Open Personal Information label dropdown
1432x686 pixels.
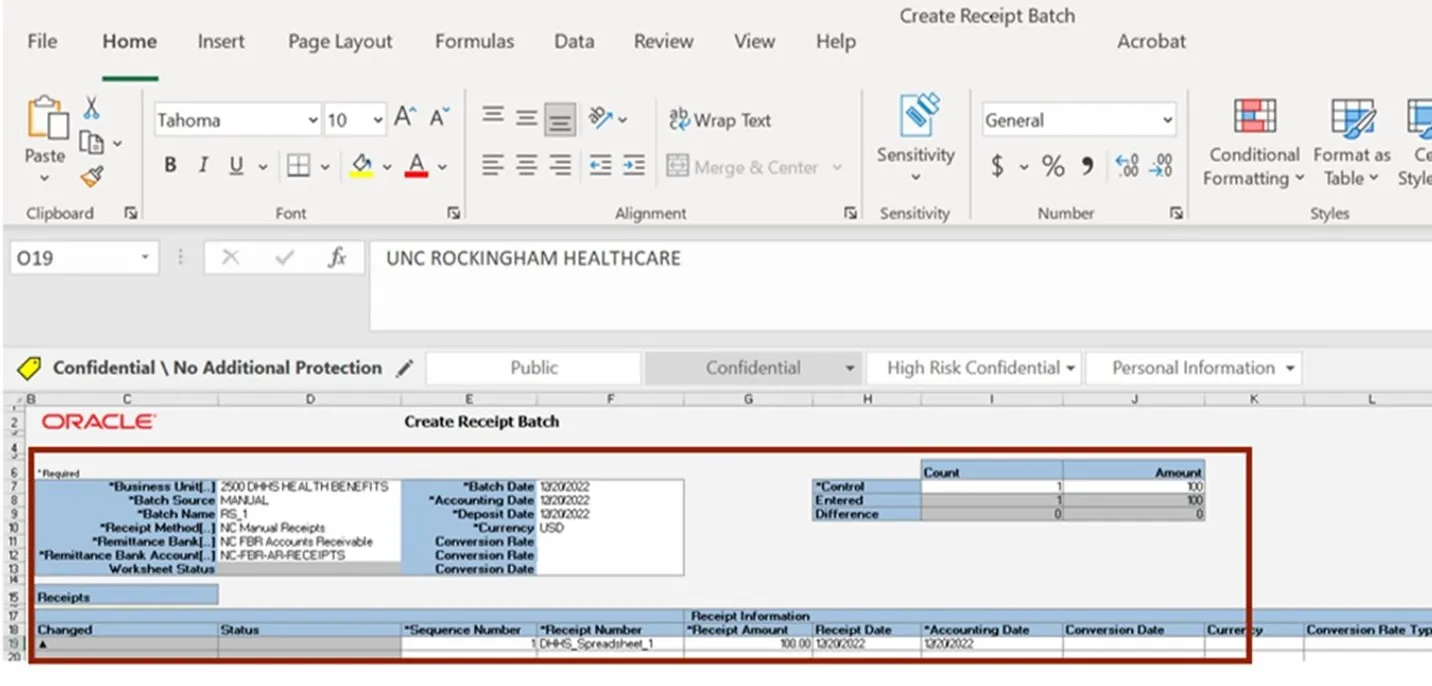(x=1290, y=368)
